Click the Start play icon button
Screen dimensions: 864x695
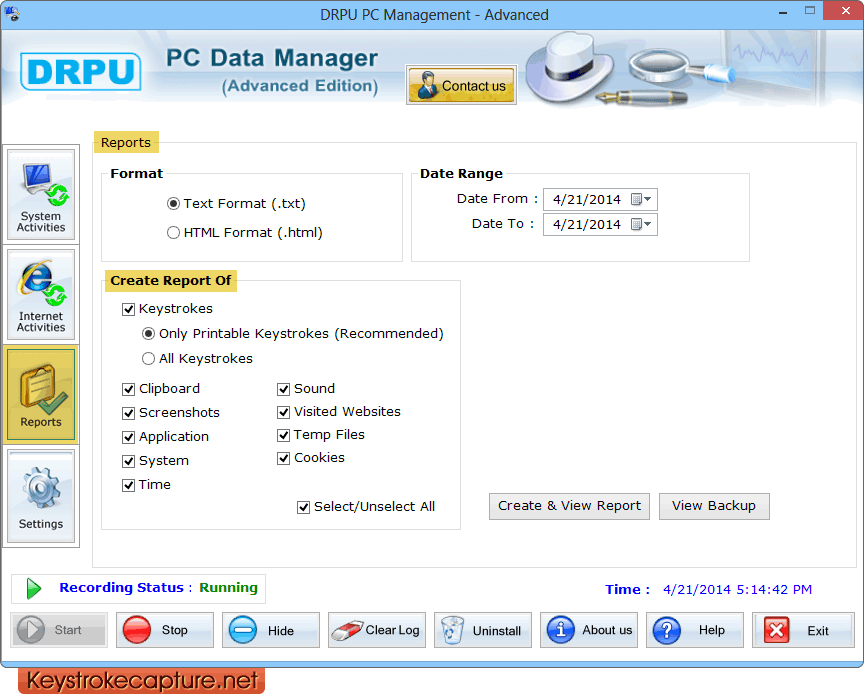pos(59,629)
